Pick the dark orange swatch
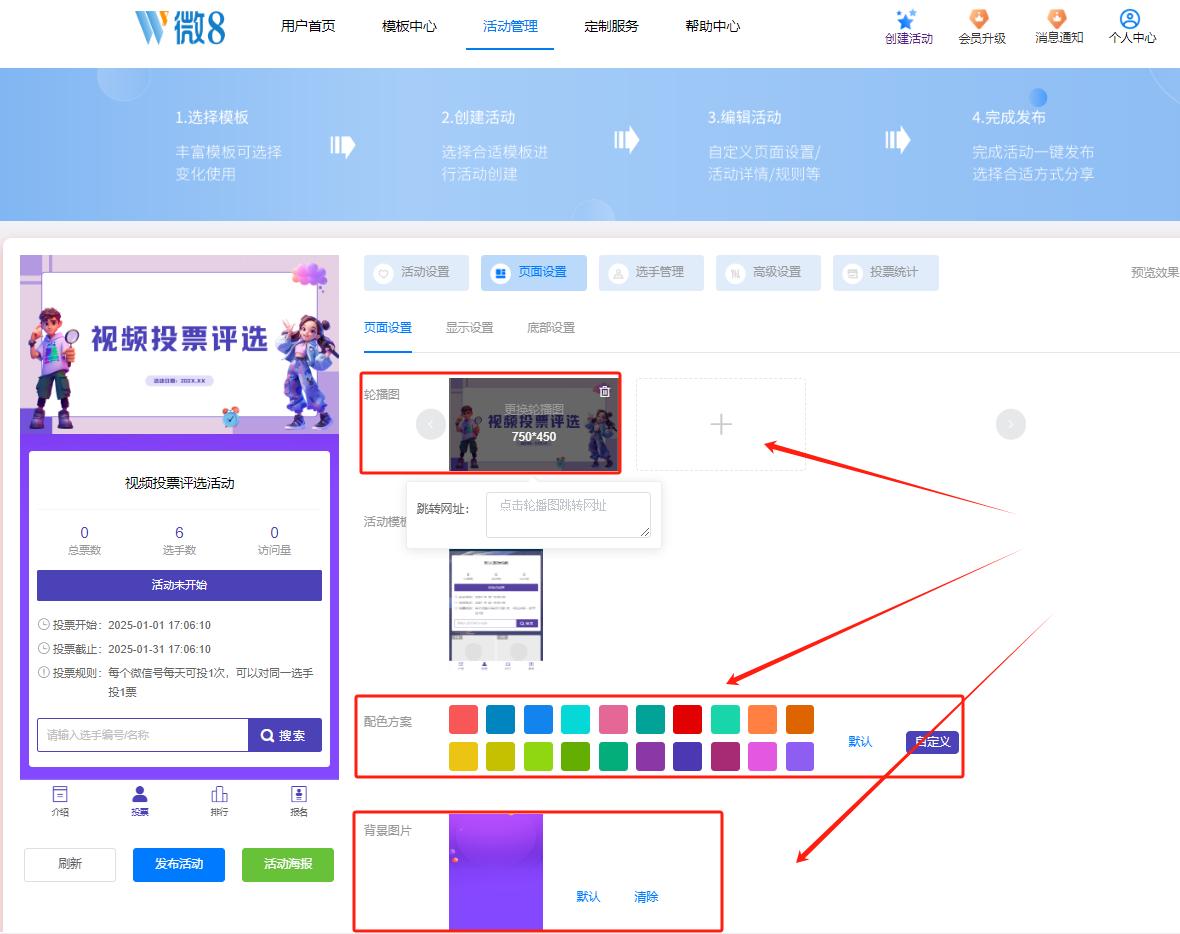 point(800,720)
